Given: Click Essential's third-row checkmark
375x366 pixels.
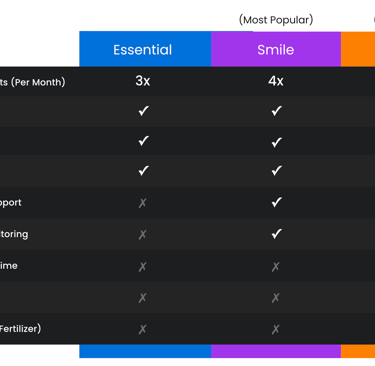Looking at the screenshot, I should pos(143,171).
